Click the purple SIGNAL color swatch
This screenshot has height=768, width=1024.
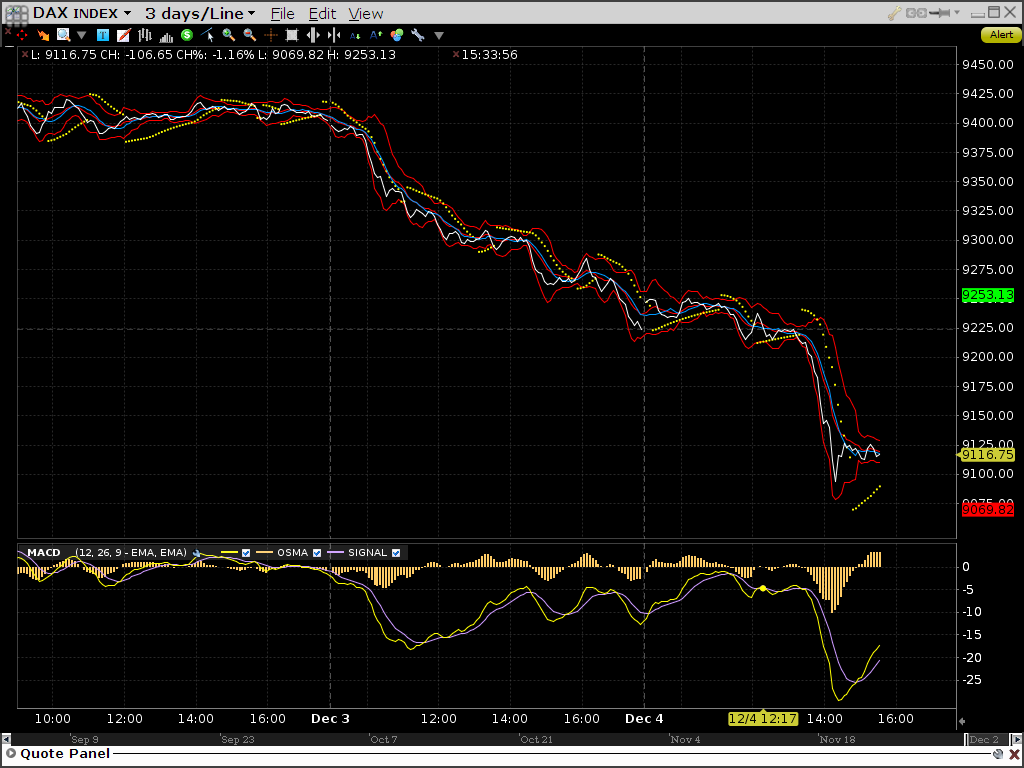pos(334,553)
